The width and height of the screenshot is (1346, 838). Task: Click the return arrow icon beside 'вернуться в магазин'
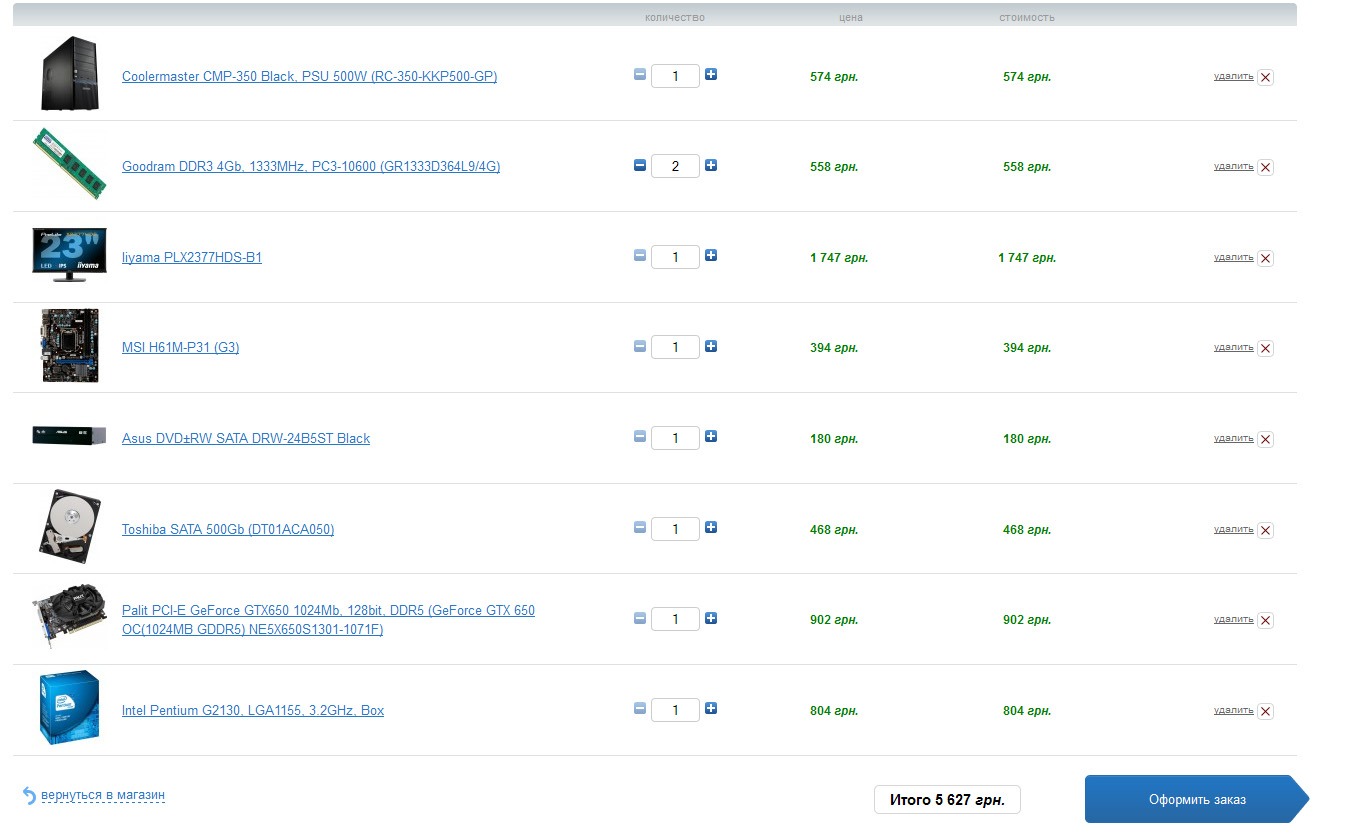[x=29, y=796]
